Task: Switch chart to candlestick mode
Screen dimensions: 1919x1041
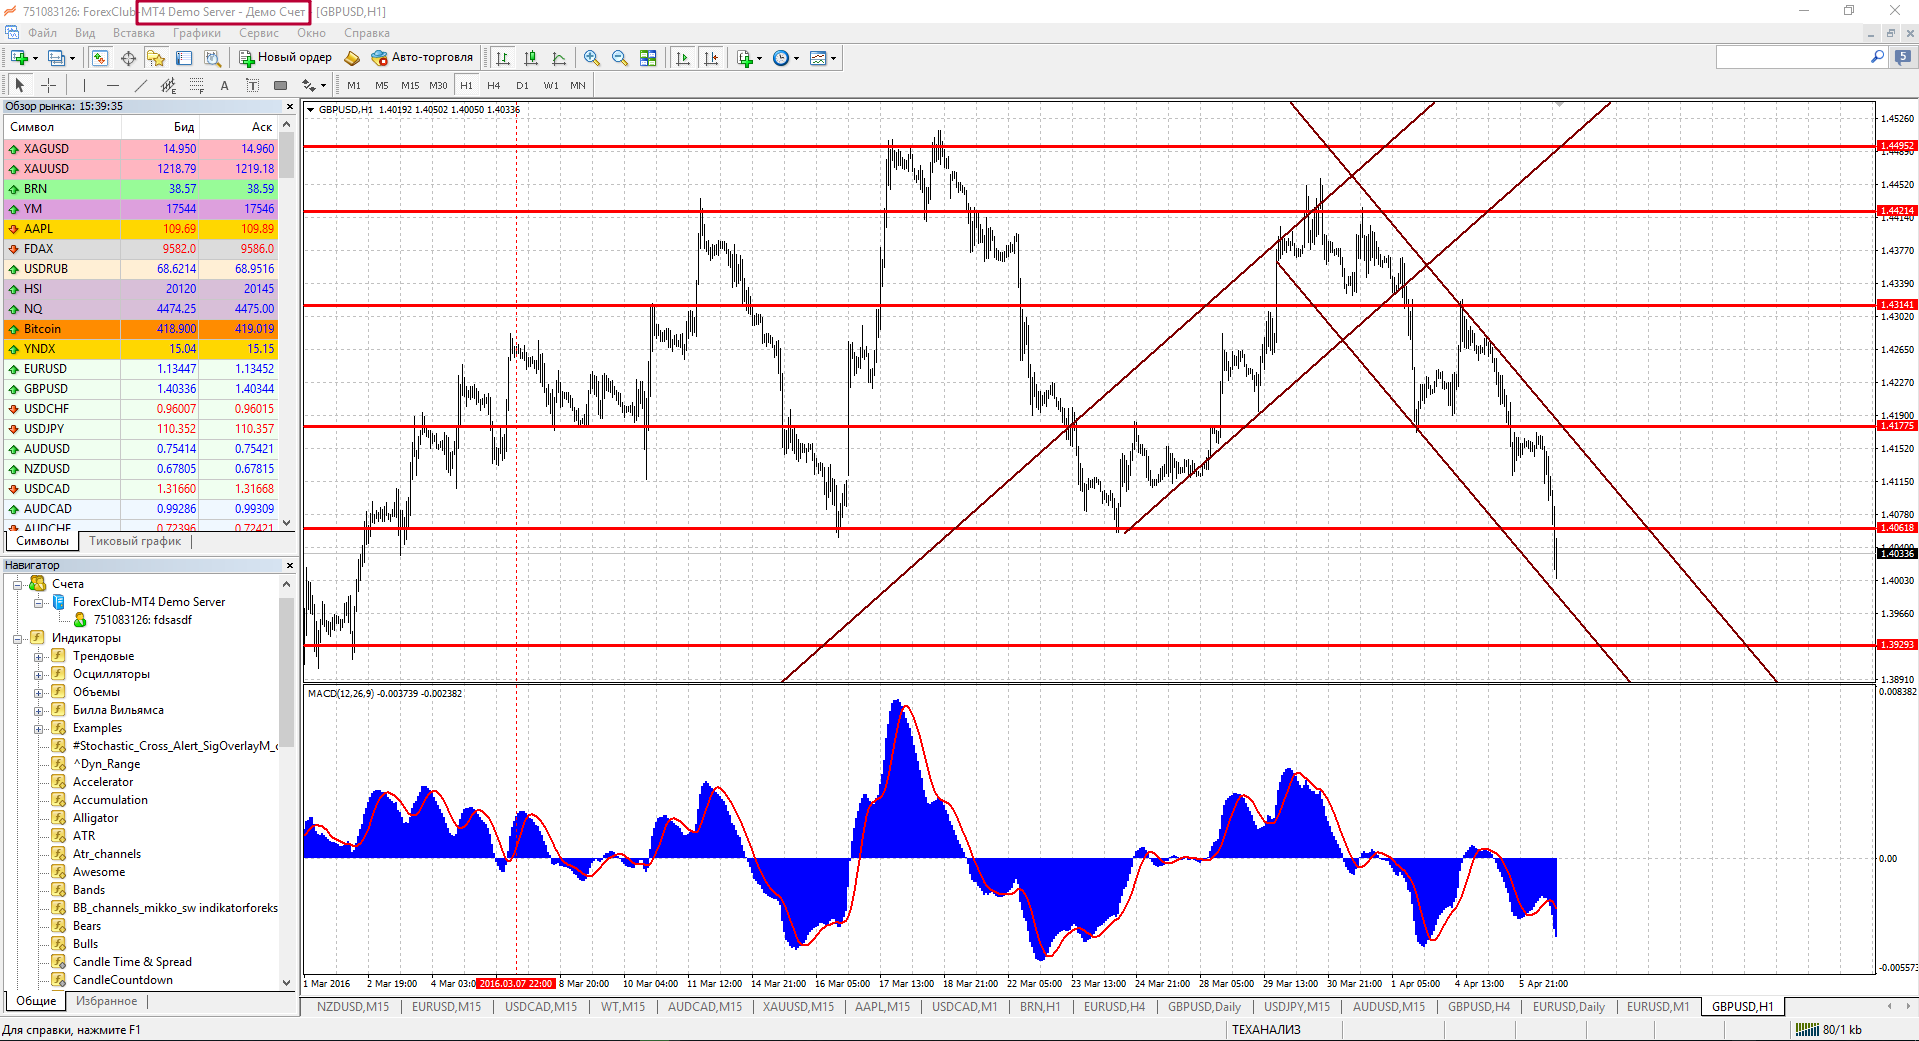Action: [531, 58]
